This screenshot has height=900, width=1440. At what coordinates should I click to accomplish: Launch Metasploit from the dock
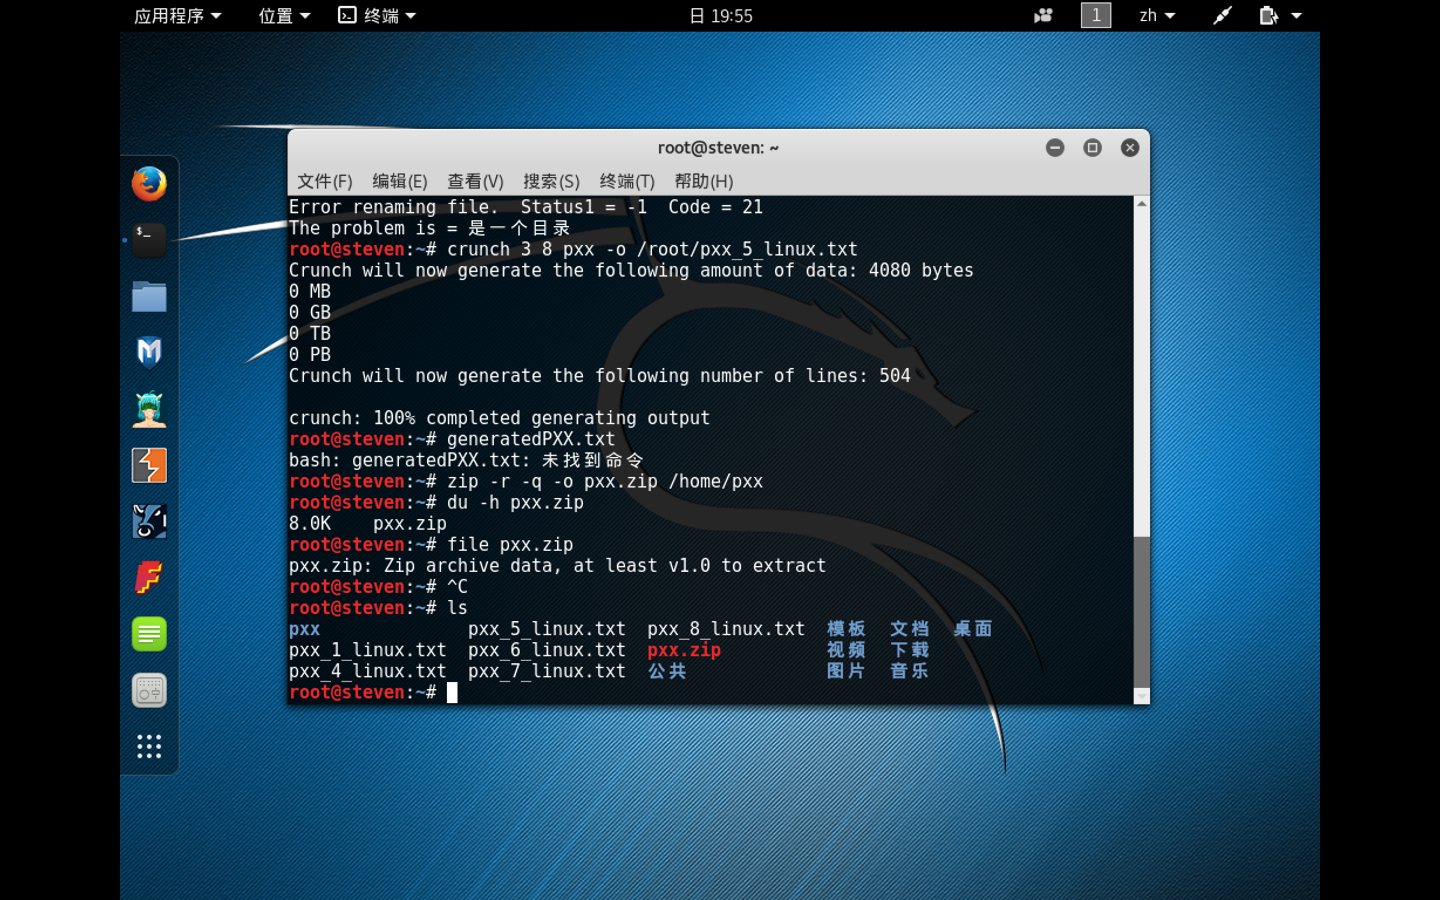pos(149,353)
